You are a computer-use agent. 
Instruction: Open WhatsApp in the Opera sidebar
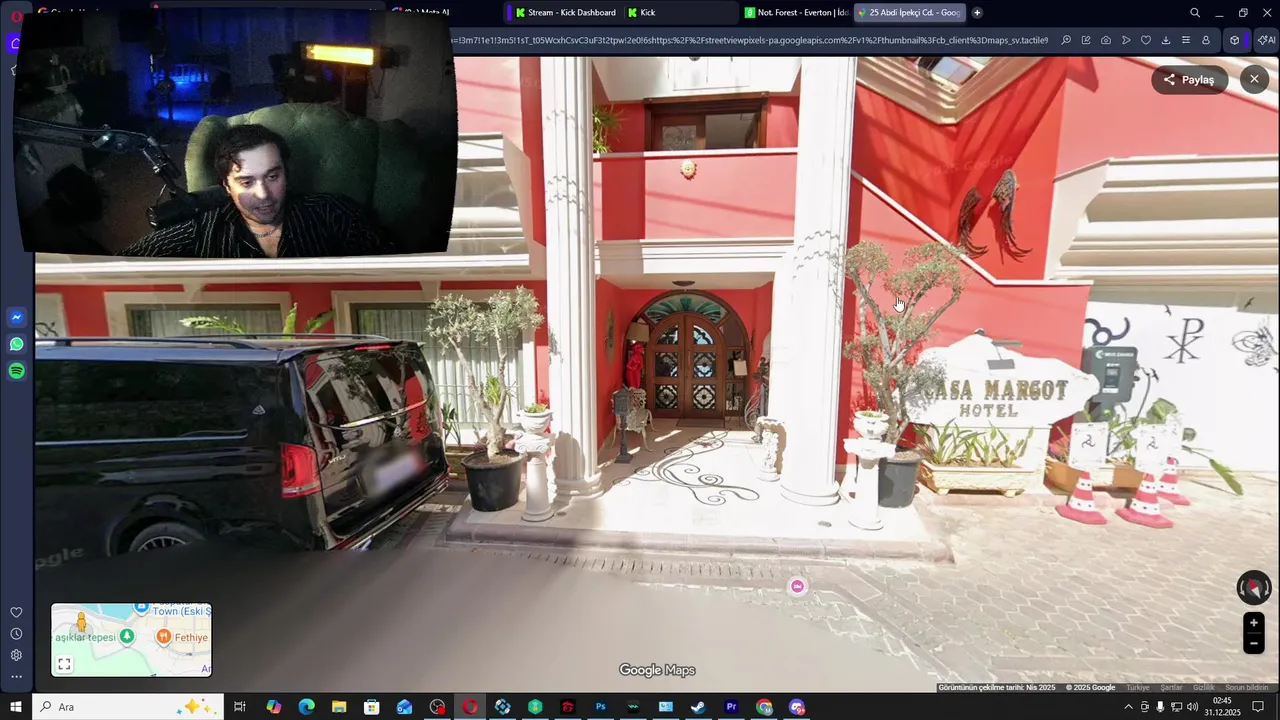[16, 344]
